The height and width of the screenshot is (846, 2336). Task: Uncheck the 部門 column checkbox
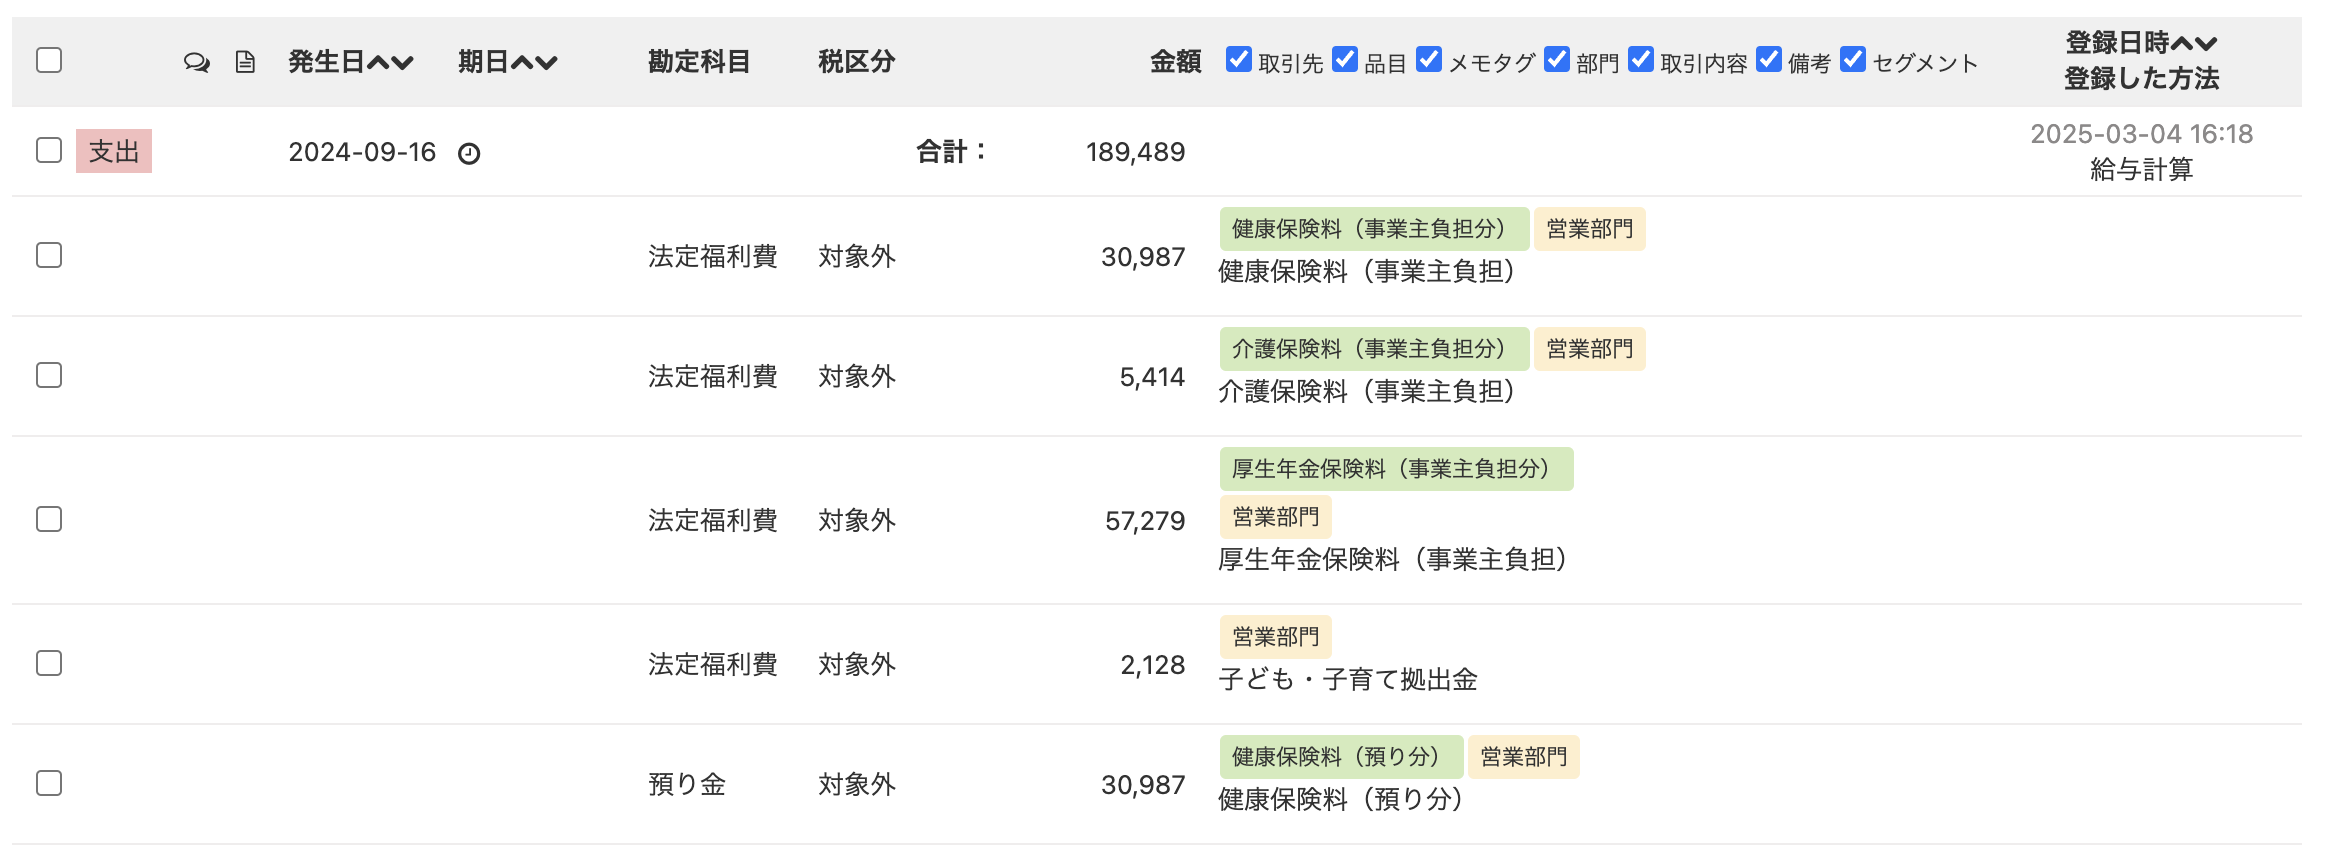point(1557,59)
